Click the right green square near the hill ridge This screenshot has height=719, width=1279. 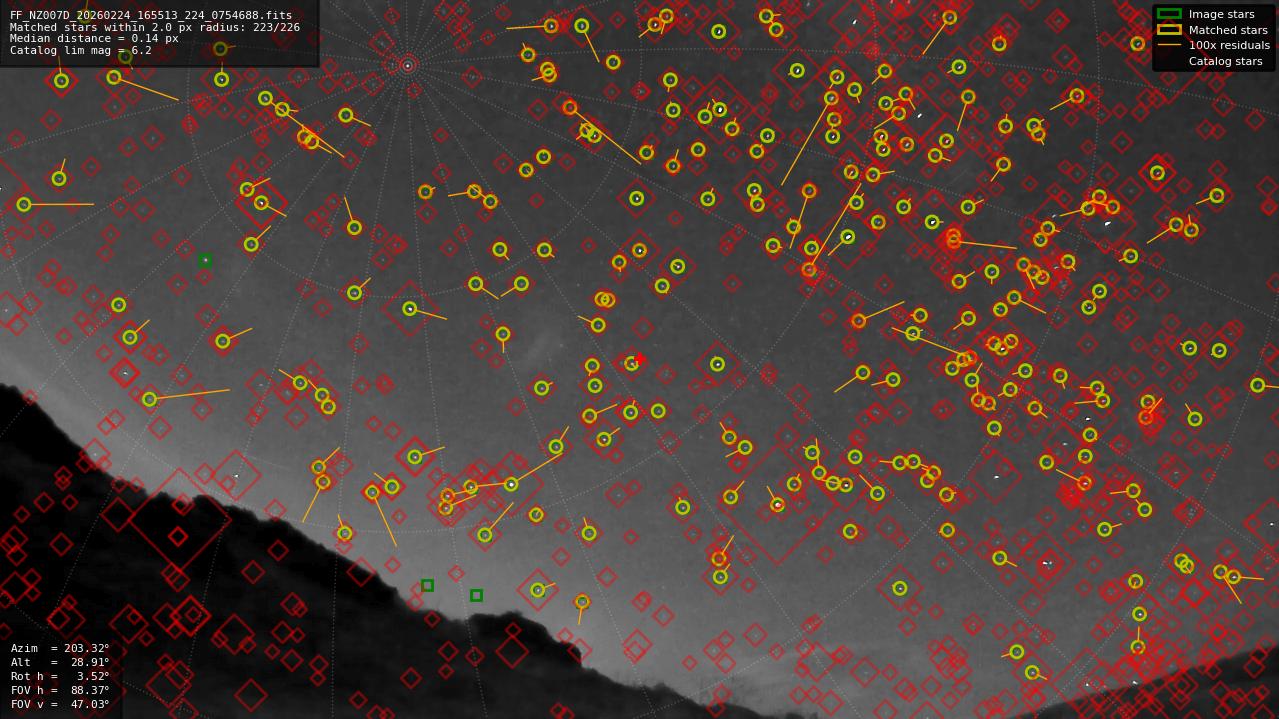pos(476,595)
